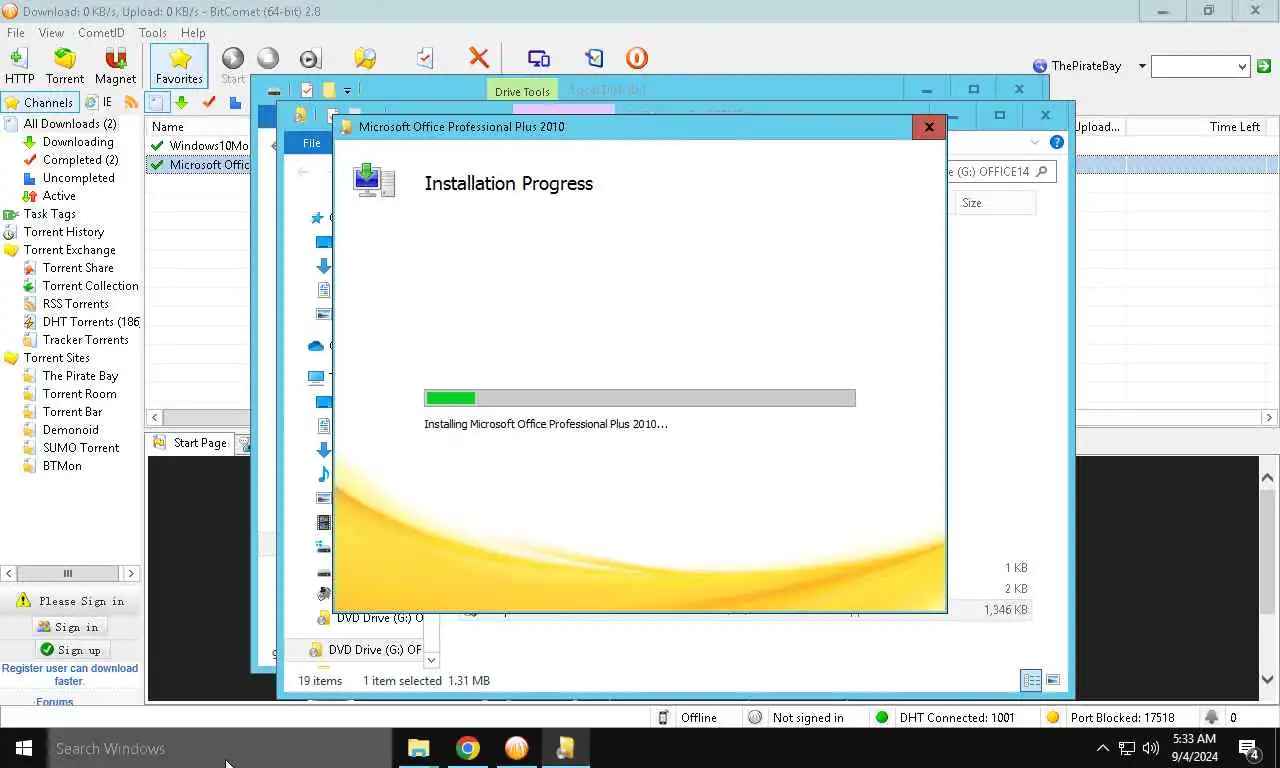The width and height of the screenshot is (1280, 768).
Task: Open the ThePirateBay search engine dropdown
Action: [x=1142, y=66]
